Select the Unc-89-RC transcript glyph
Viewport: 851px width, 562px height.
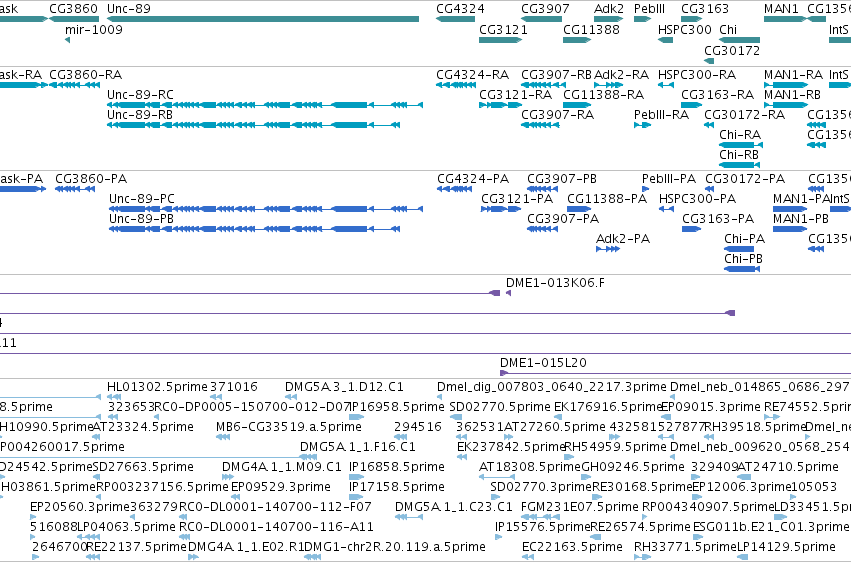[x=265, y=105]
